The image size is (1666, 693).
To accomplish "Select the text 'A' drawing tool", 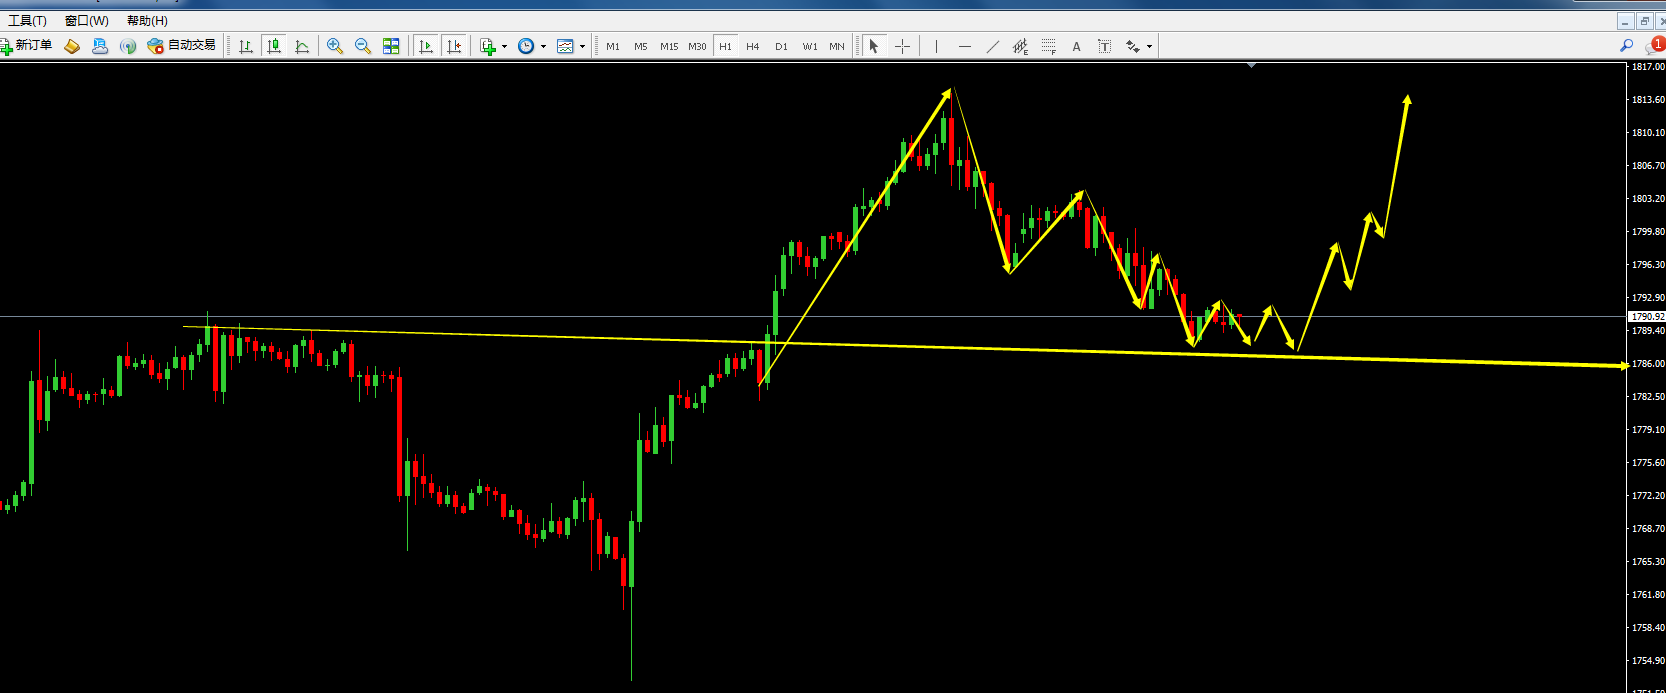I will click(1076, 46).
